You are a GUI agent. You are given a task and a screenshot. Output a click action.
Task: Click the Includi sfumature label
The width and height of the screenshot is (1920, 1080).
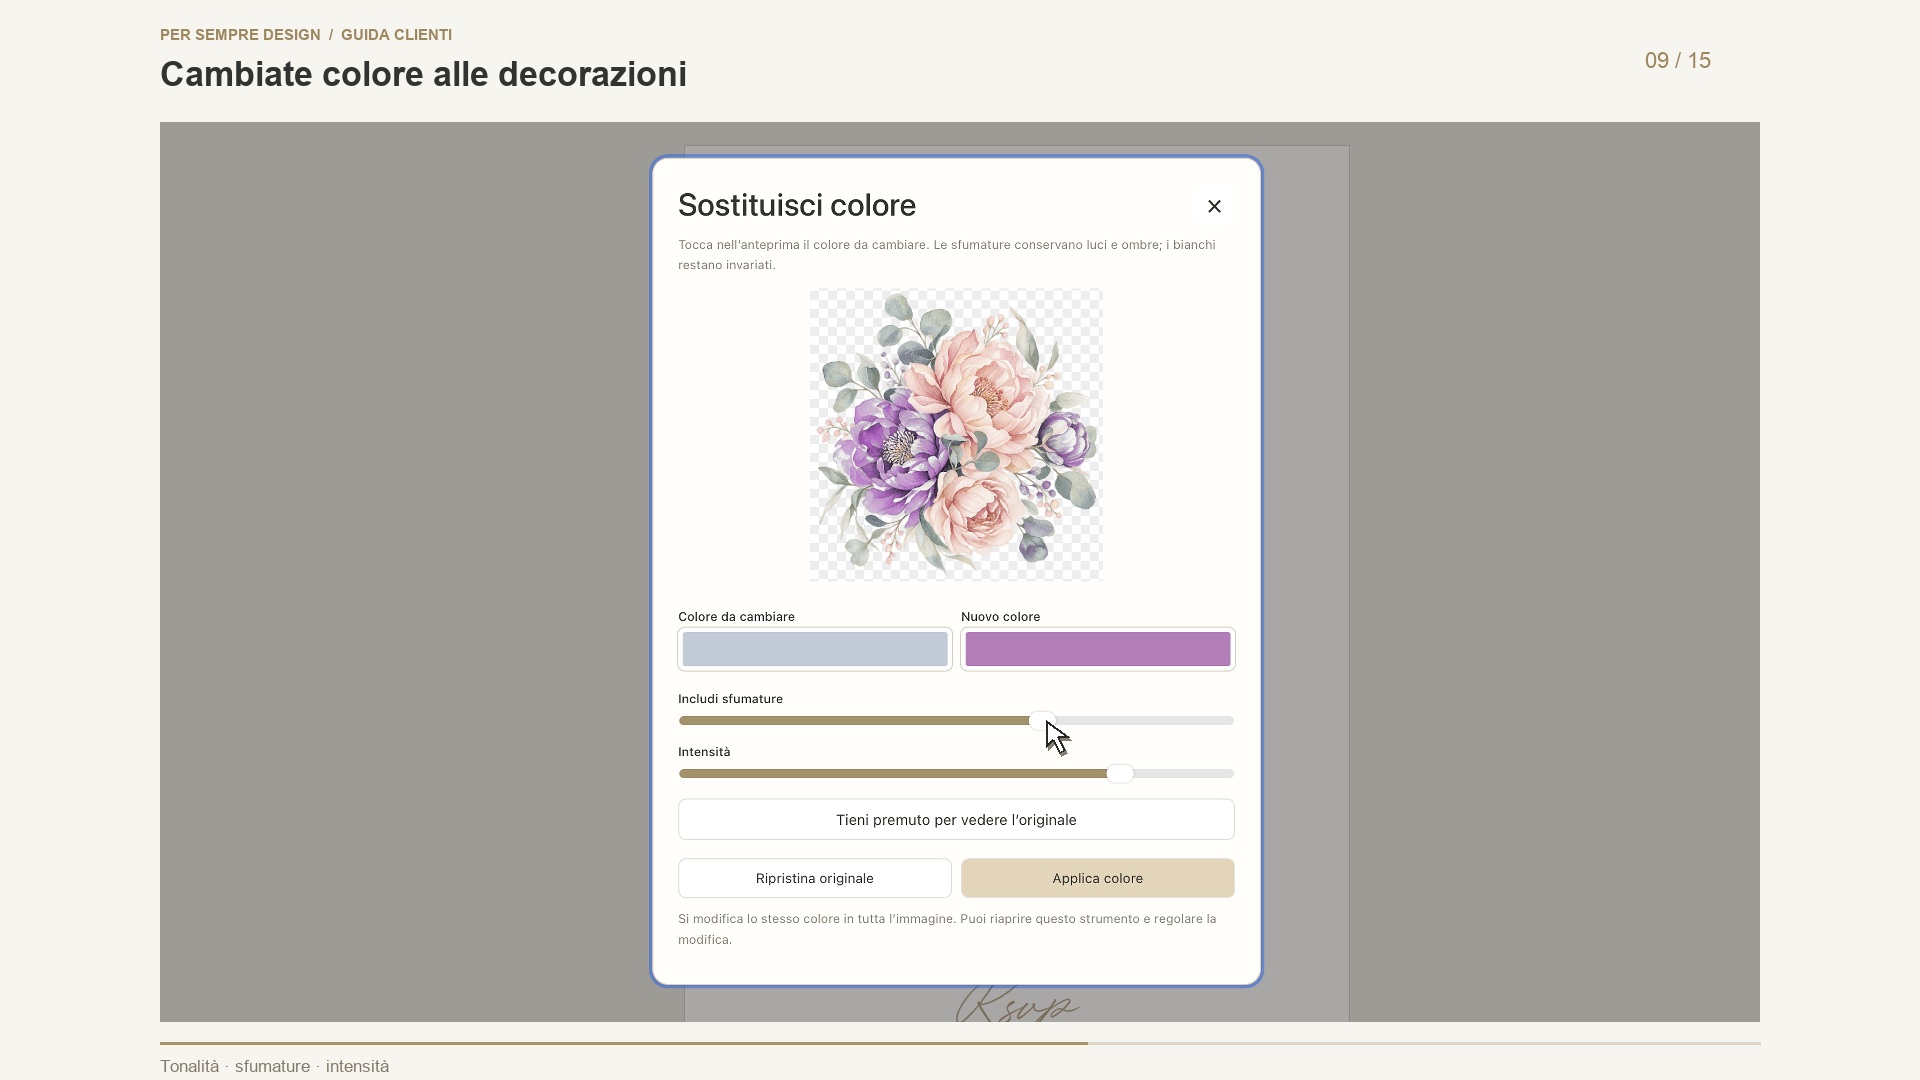coord(730,699)
